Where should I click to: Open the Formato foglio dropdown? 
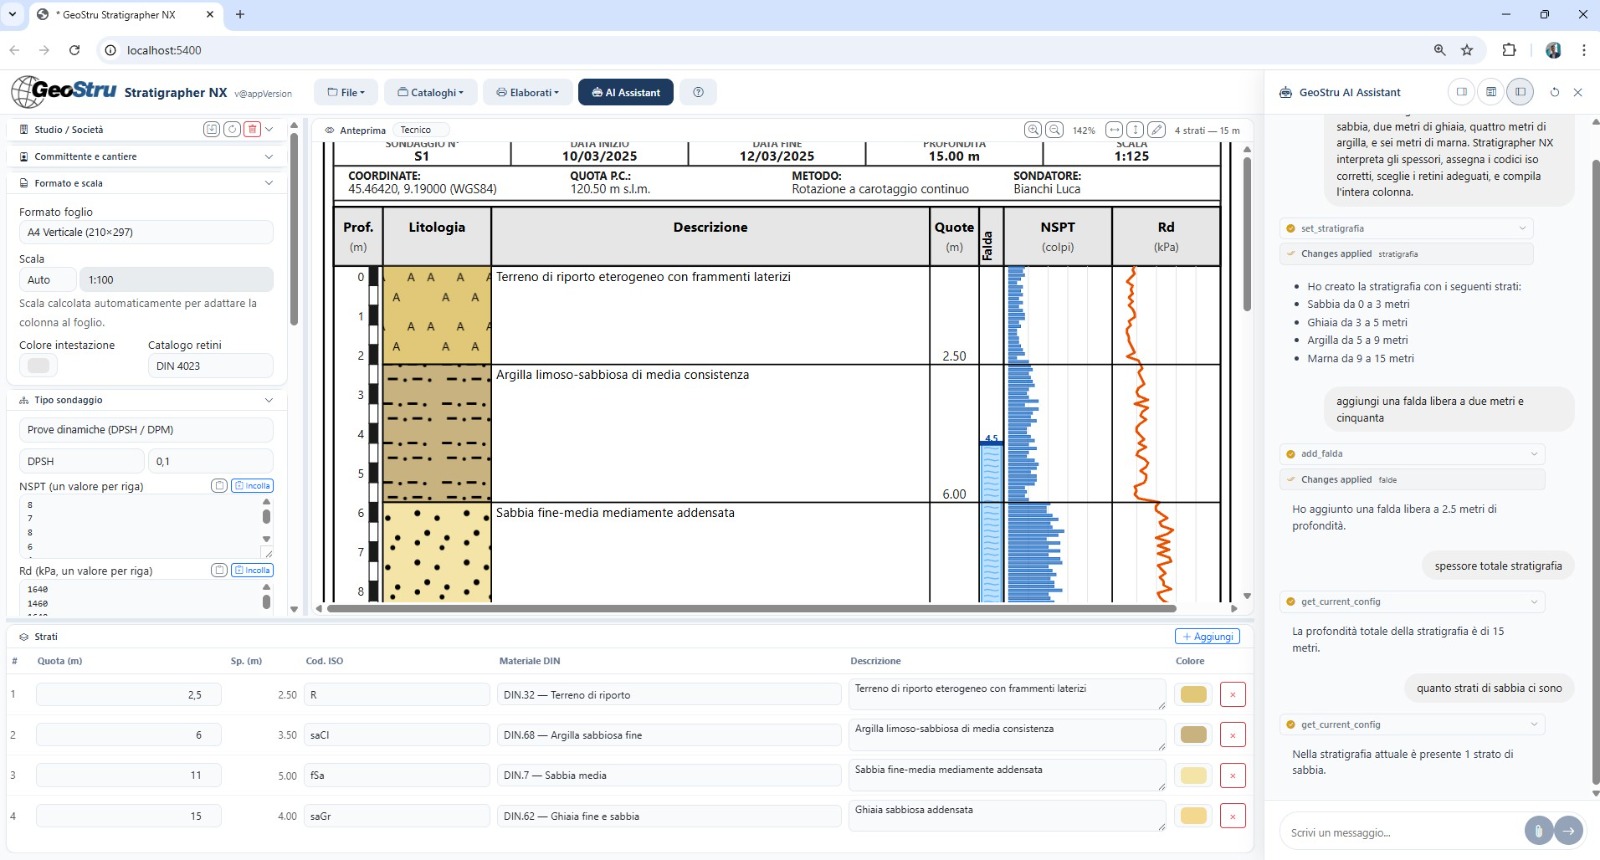tap(146, 232)
